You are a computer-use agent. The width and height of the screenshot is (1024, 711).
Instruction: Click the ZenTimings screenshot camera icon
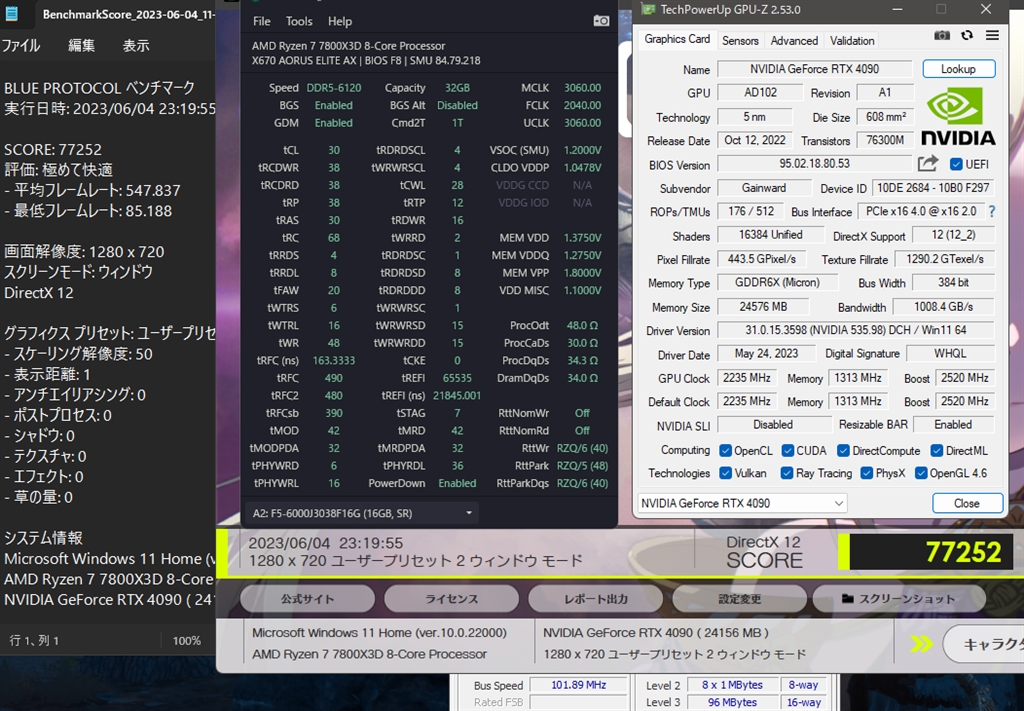(x=601, y=21)
